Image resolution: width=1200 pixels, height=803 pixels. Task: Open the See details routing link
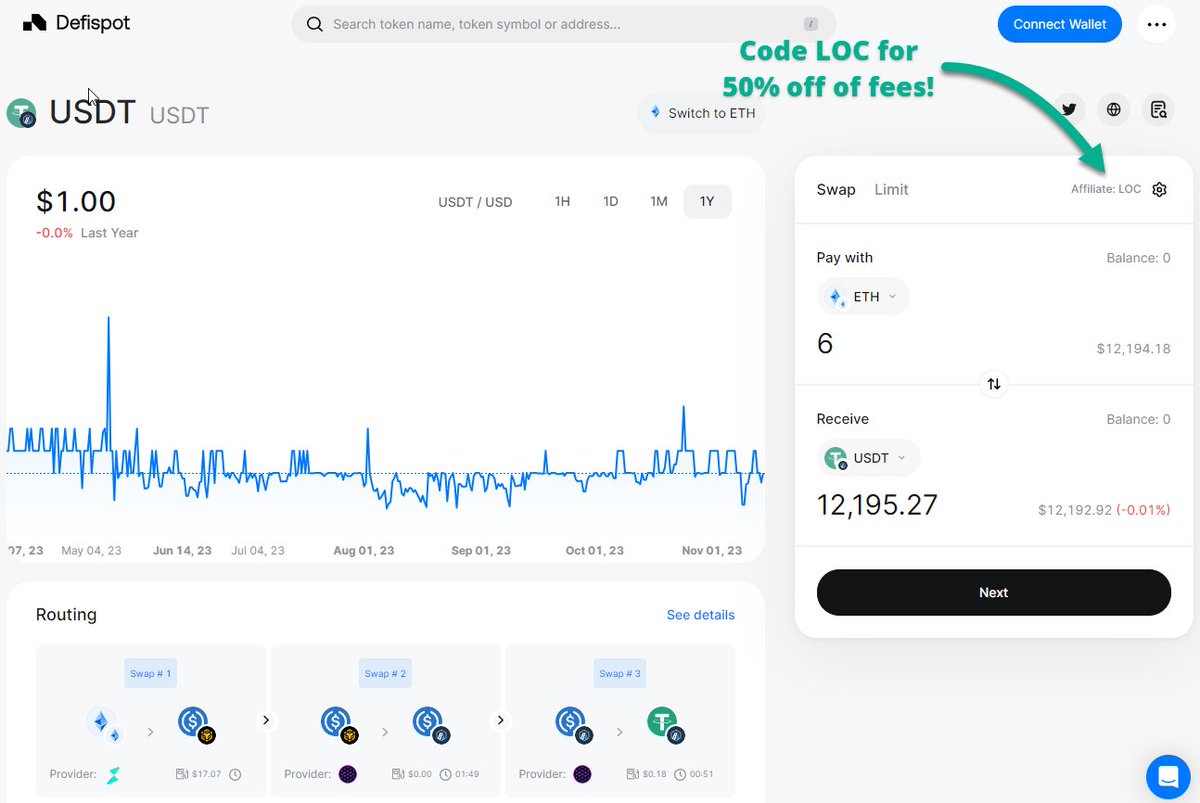(701, 615)
